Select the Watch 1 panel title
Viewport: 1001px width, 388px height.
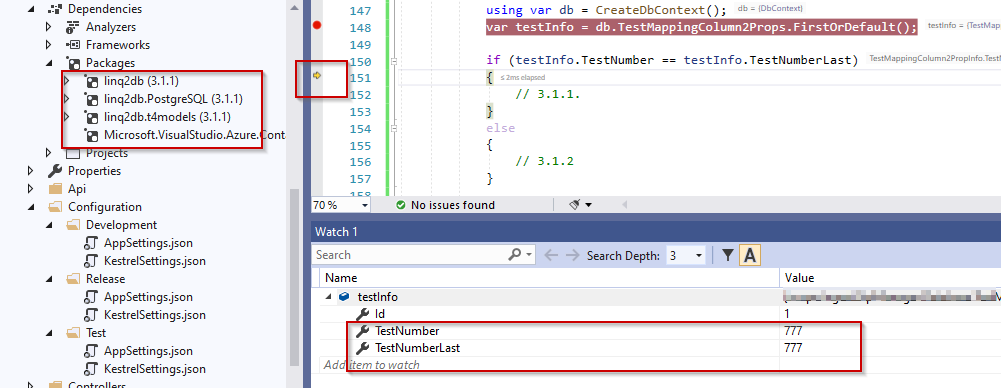click(336, 232)
